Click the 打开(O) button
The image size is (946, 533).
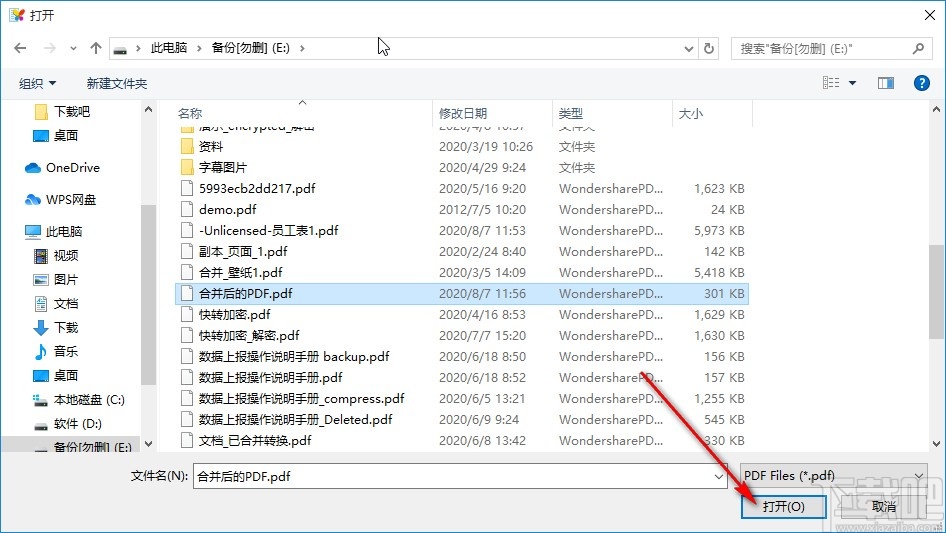tap(784, 506)
